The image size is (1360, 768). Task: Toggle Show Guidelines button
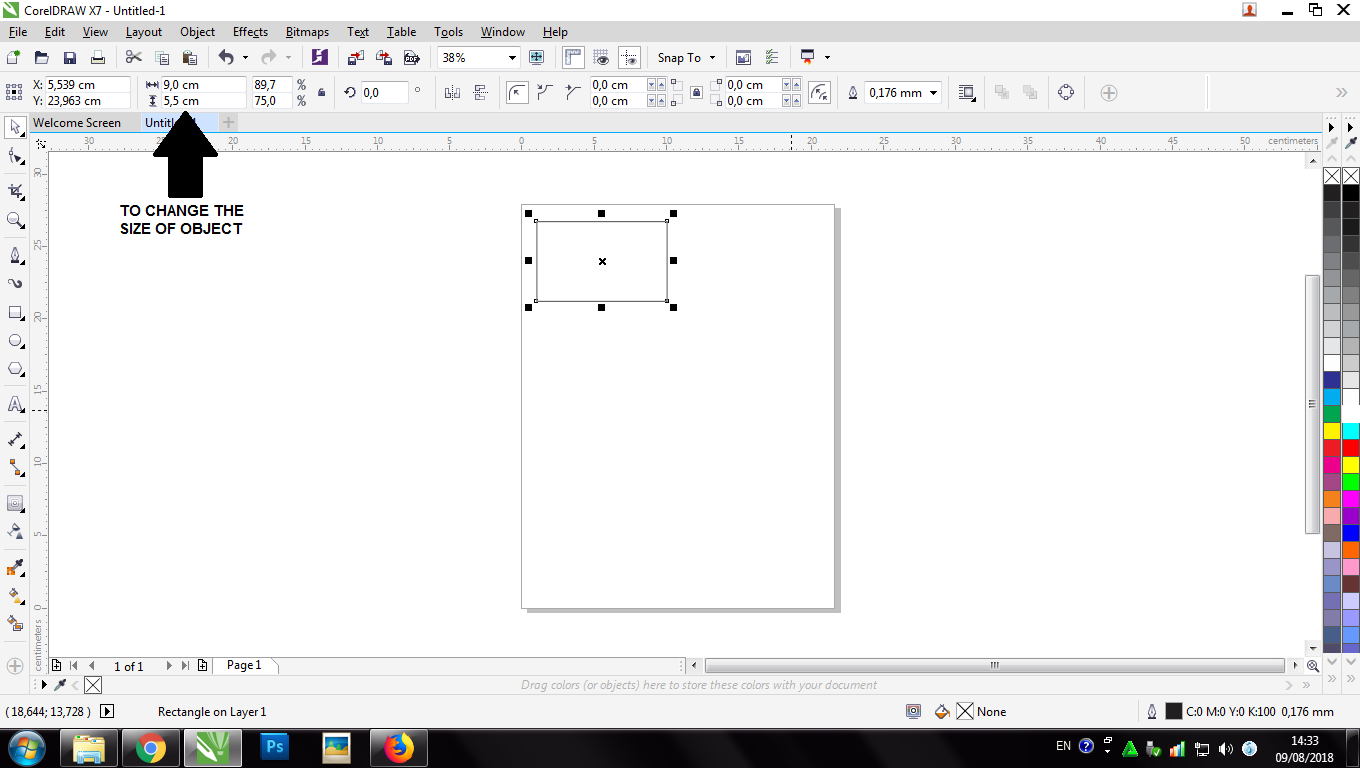(x=629, y=58)
